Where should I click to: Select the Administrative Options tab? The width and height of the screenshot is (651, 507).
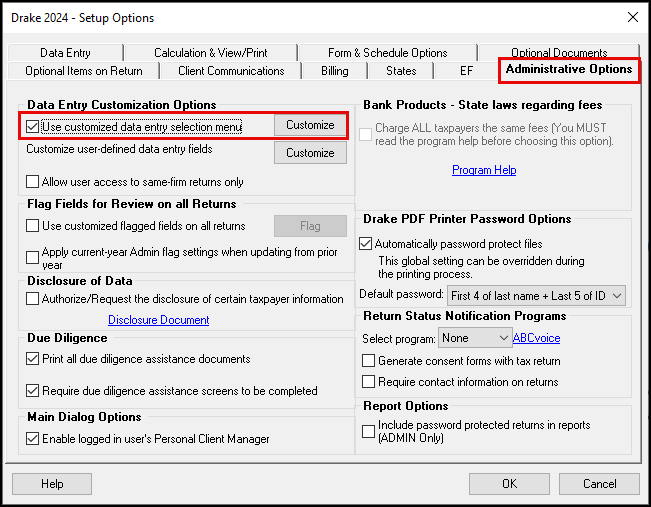[569, 69]
